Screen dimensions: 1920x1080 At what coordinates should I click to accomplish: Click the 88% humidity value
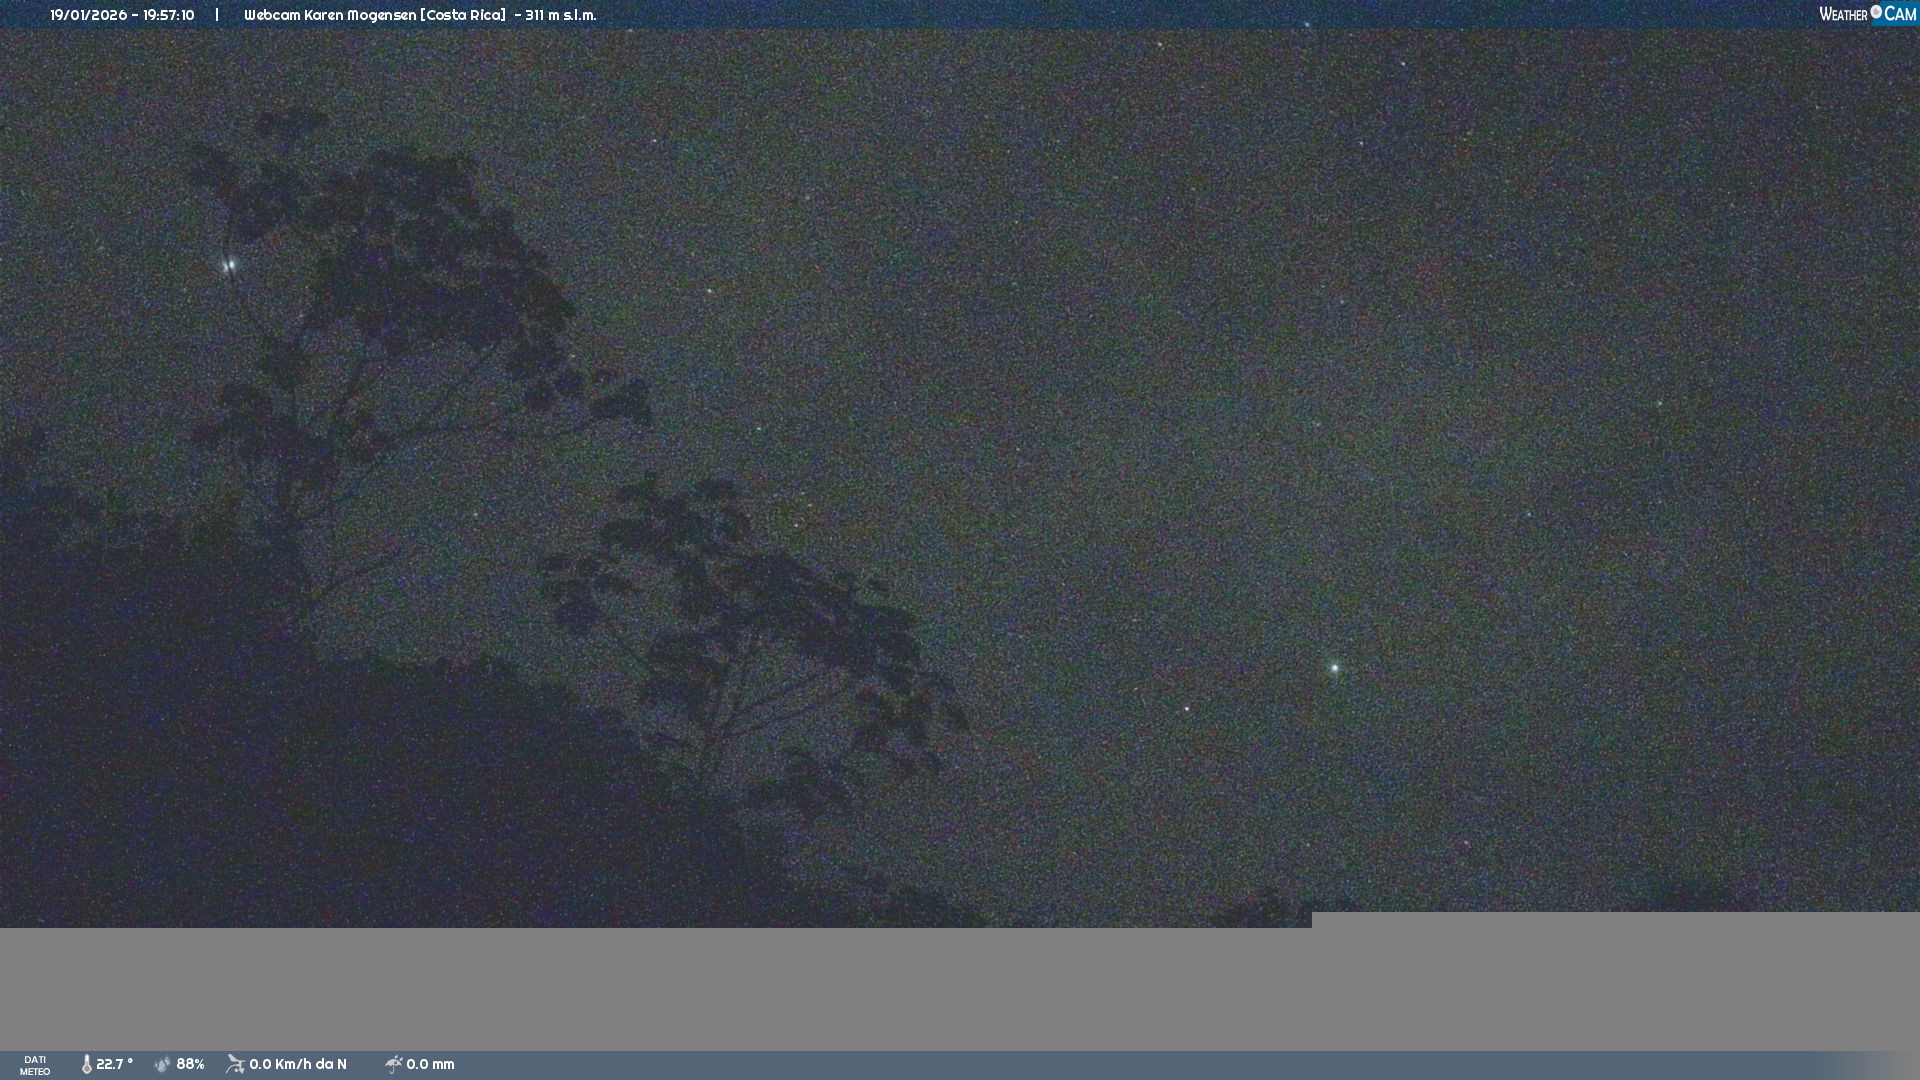[190, 1065]
